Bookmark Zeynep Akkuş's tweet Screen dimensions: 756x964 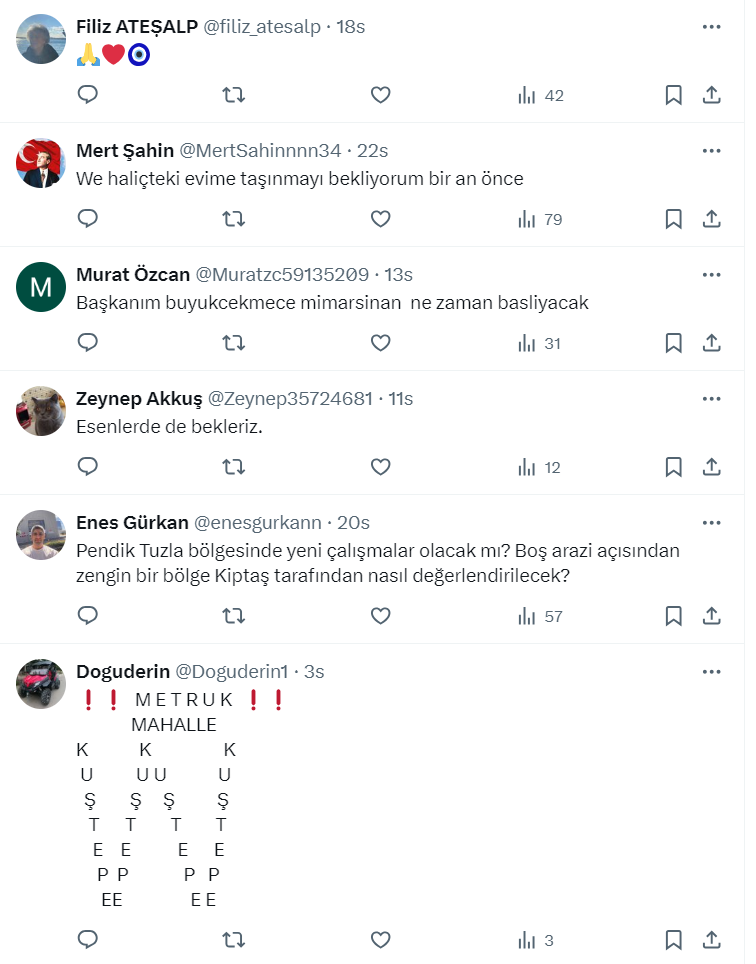[674, 467]
